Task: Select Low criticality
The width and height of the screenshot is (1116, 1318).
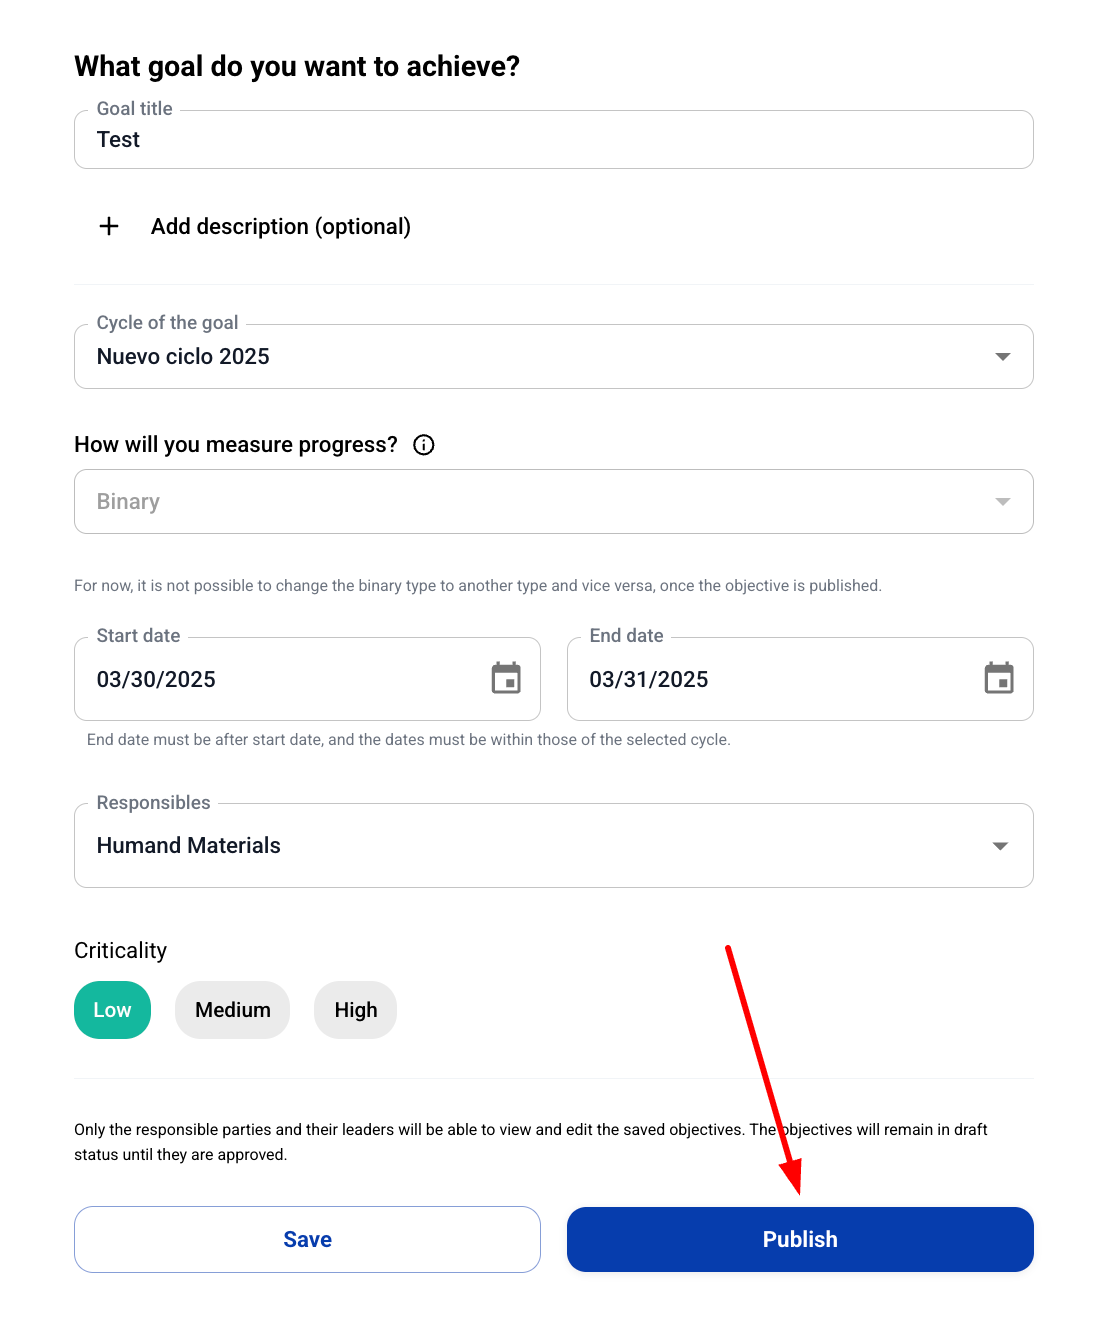Action: [x=112, y=1010]
